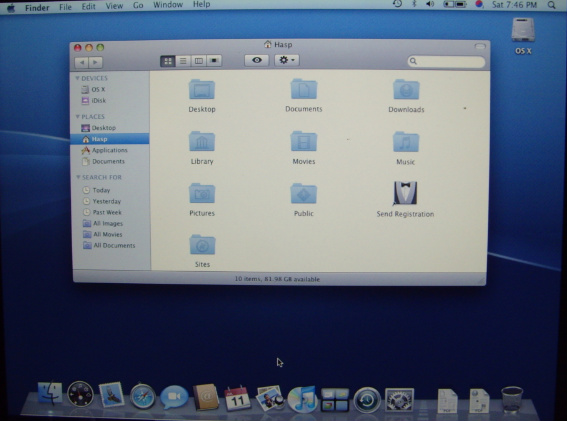Viewport: 567px width, 421px height.
Task: Open the Library folder icon
Action: click(x=202, y=141)
